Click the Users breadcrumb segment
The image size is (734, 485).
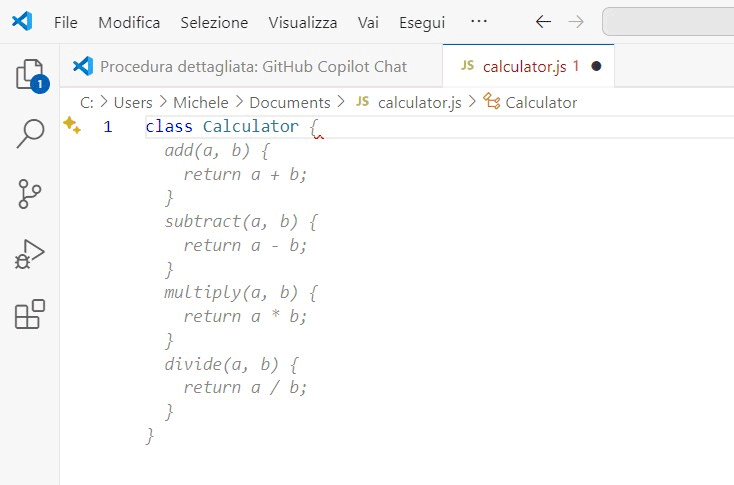pyautogui.click(x=133, y=103)
